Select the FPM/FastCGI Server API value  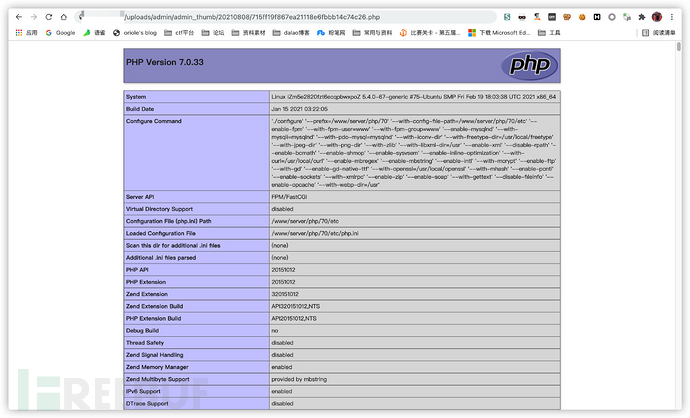coord(289,197)
